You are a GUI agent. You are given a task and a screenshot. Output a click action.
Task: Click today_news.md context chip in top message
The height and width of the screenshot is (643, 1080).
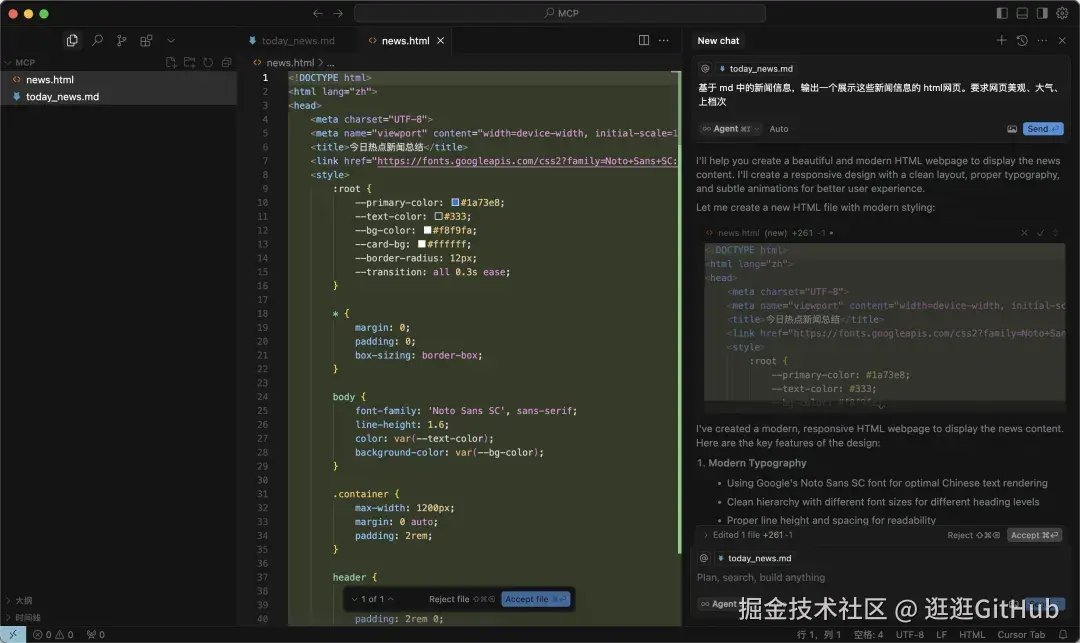(756, 68)
